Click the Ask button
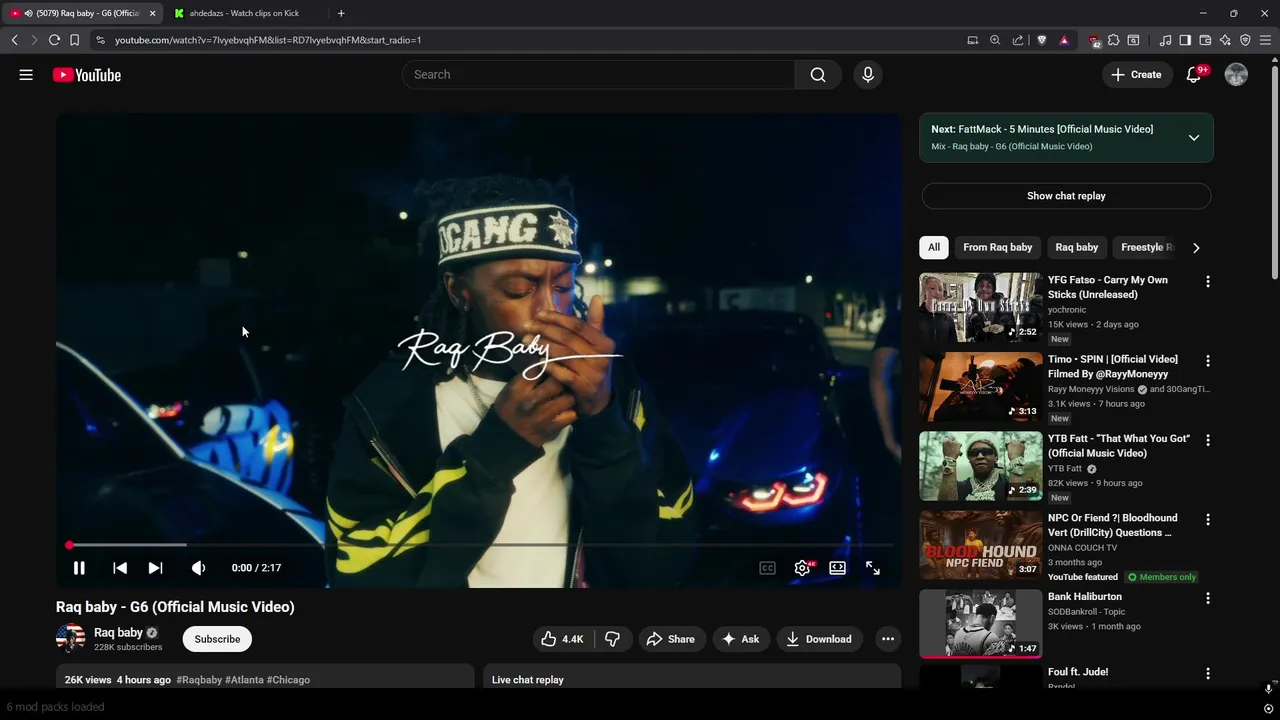The image size is (1280, 720). point(741,639)
